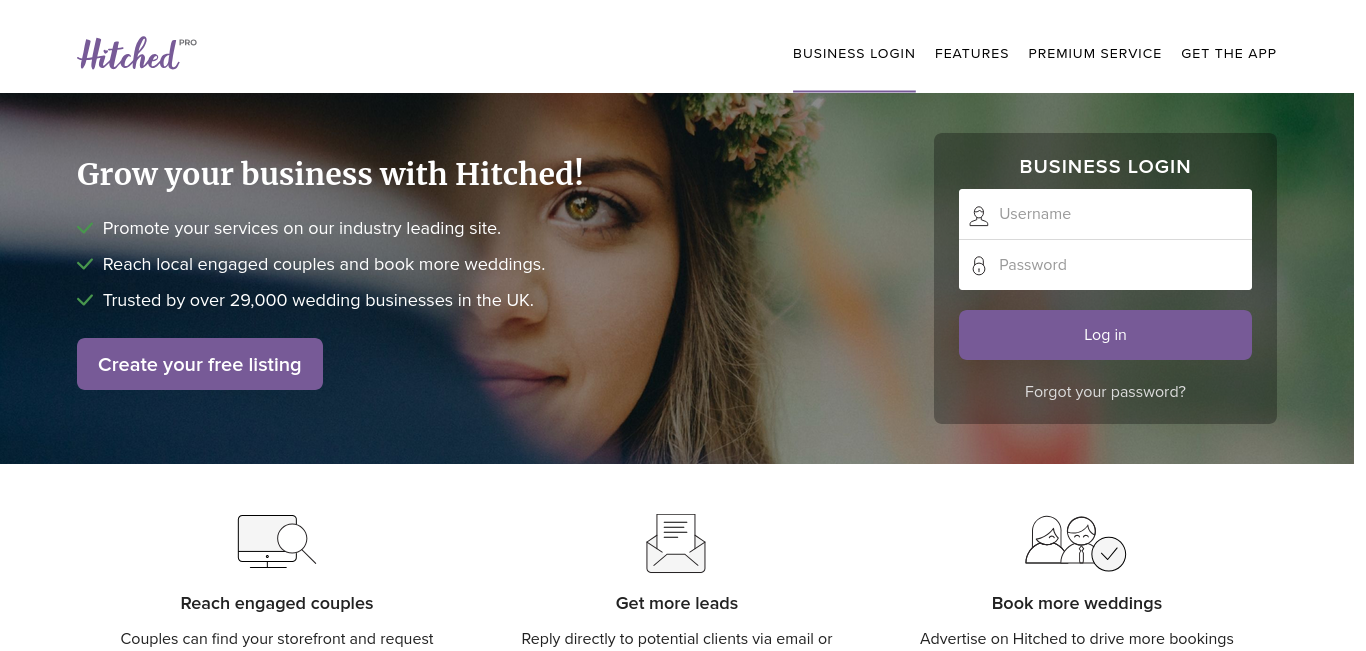Click the purple Log in button
The width and height of the screenshot is (1366, 651).
[1105, 335]
